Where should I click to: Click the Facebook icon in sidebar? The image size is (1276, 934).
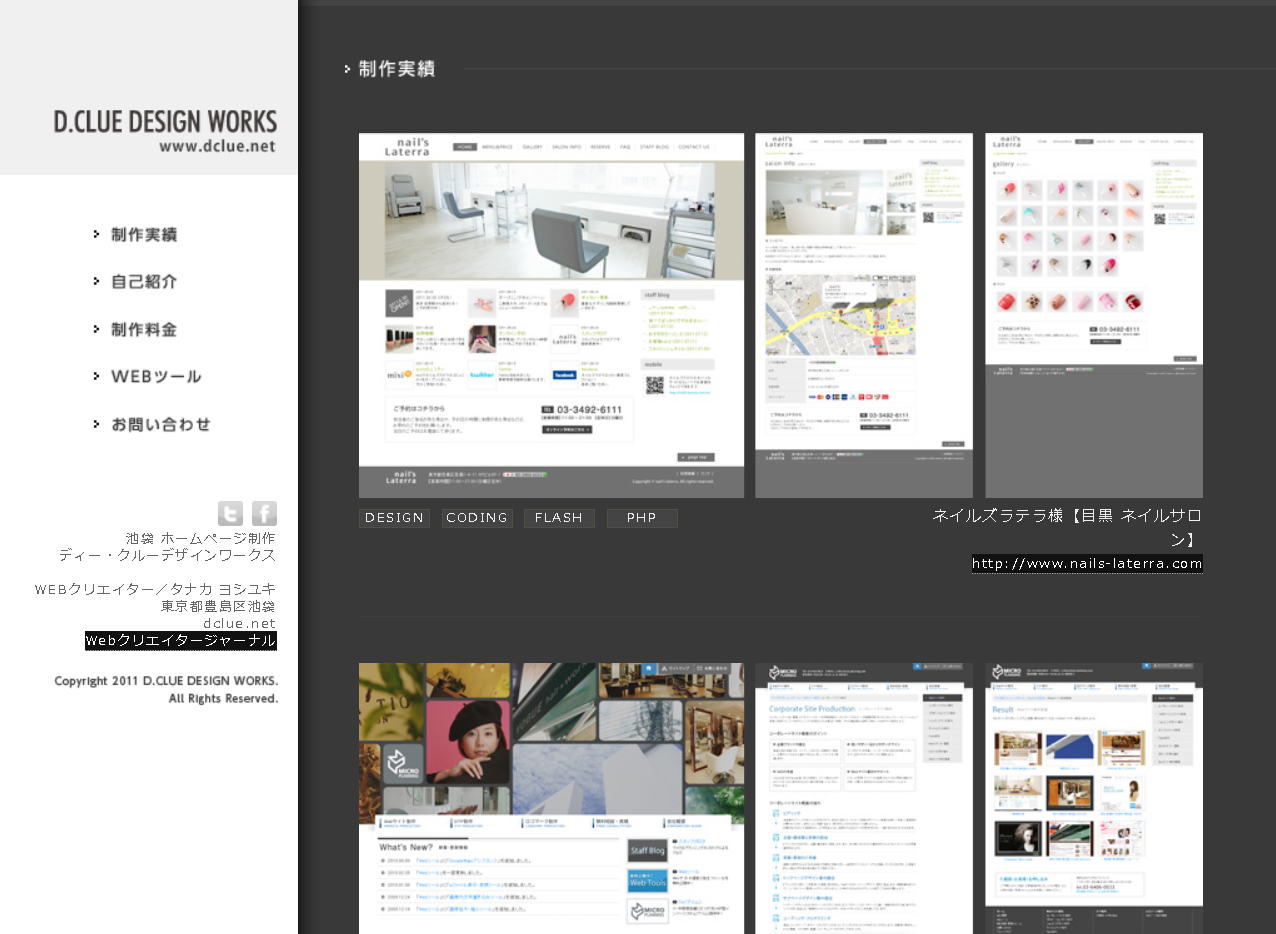(x=264, y=514)
